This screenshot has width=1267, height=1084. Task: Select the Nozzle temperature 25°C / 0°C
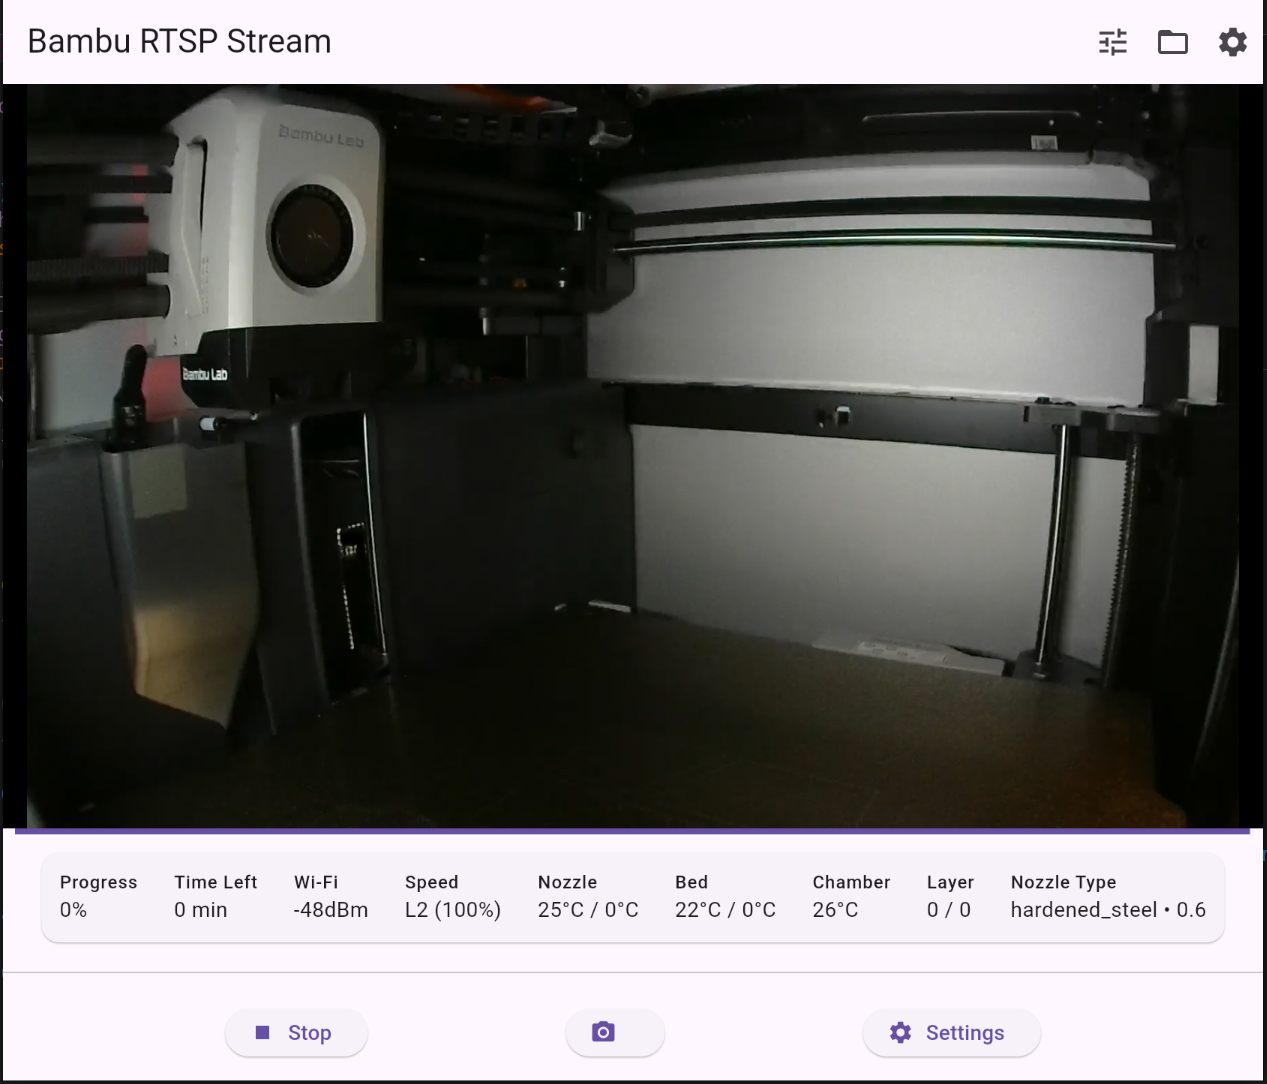point(588,910)
